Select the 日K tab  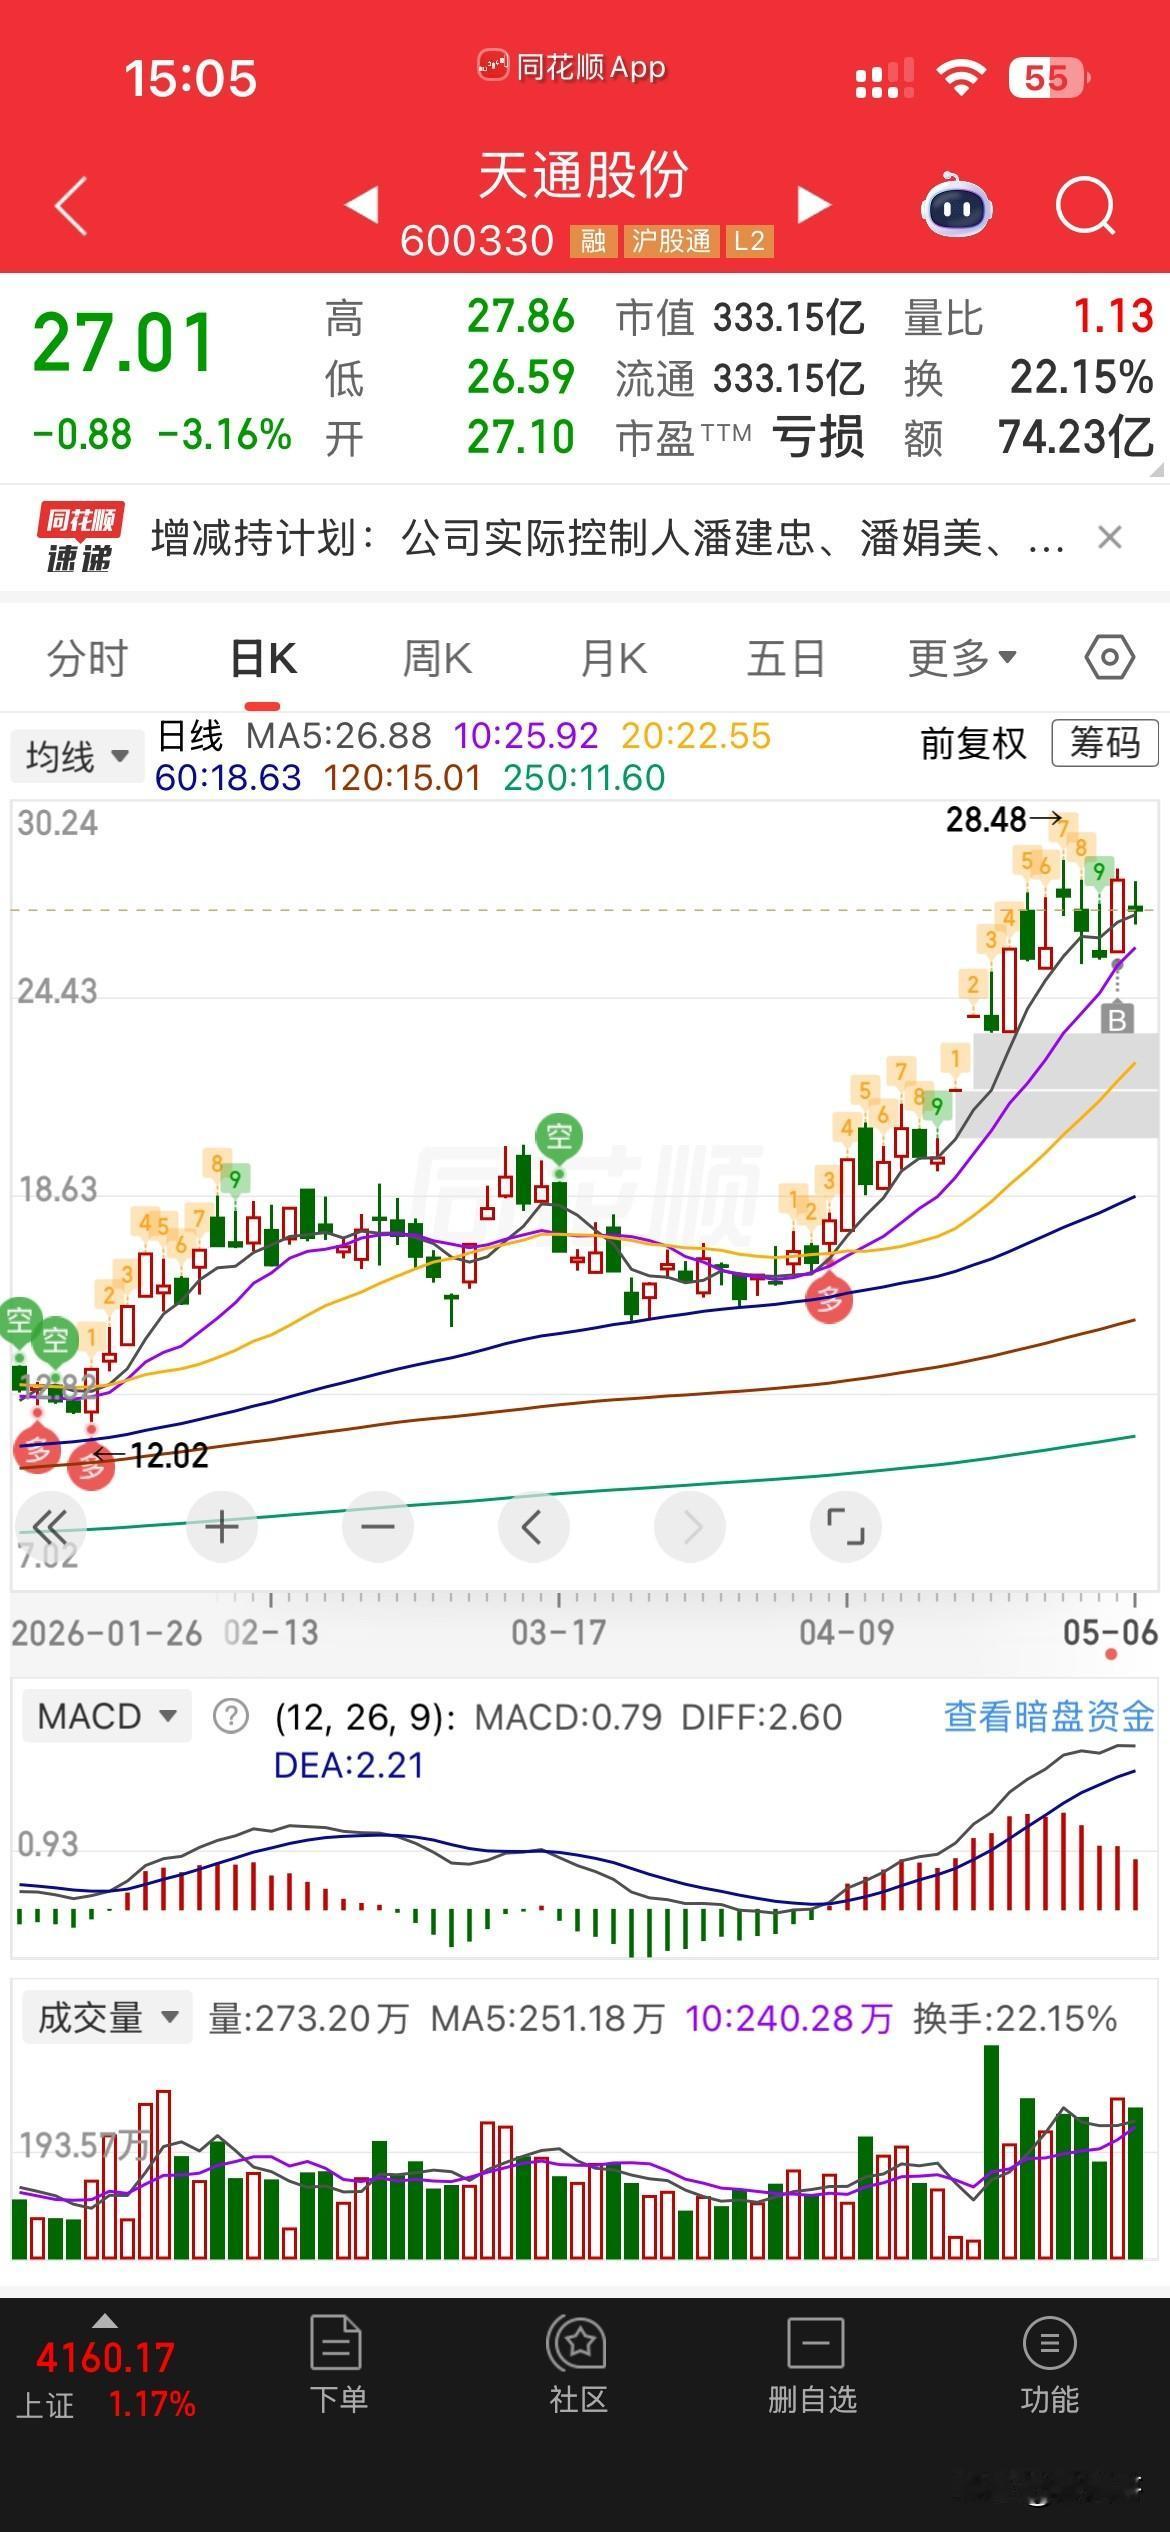[263, 659]
